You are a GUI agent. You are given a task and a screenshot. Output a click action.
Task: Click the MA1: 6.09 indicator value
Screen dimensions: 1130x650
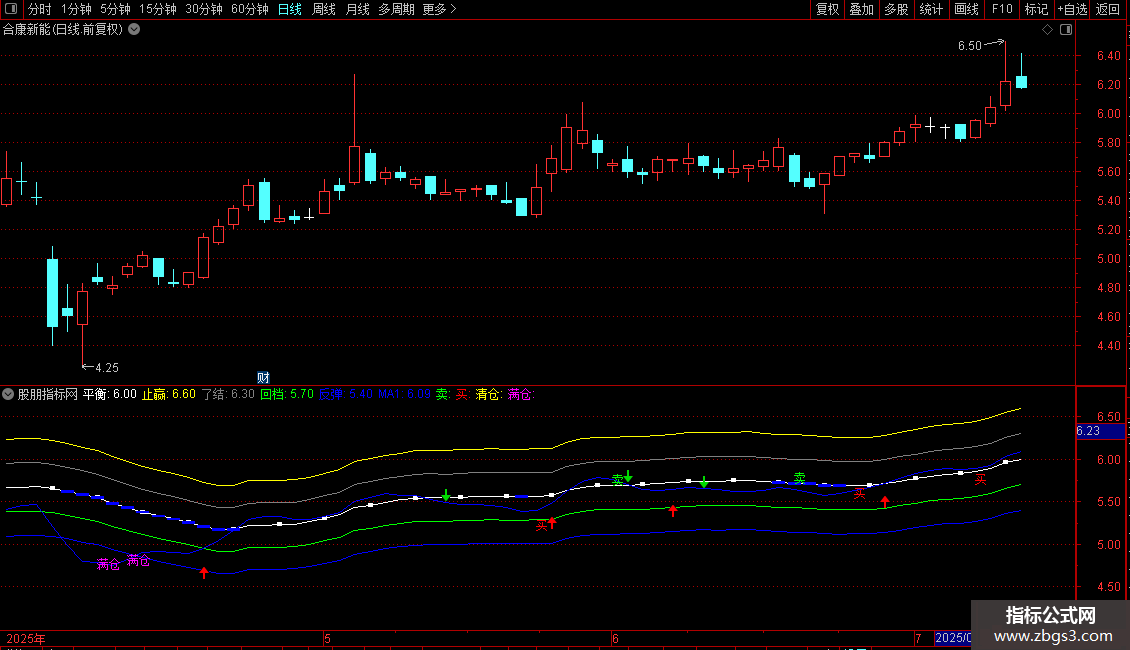coord(404,394)
